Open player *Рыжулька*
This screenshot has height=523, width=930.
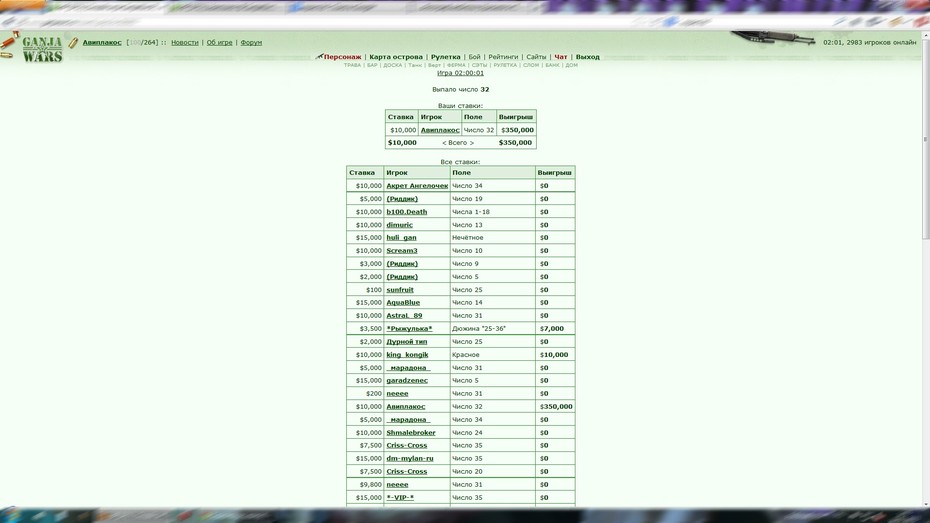(409, 329)
